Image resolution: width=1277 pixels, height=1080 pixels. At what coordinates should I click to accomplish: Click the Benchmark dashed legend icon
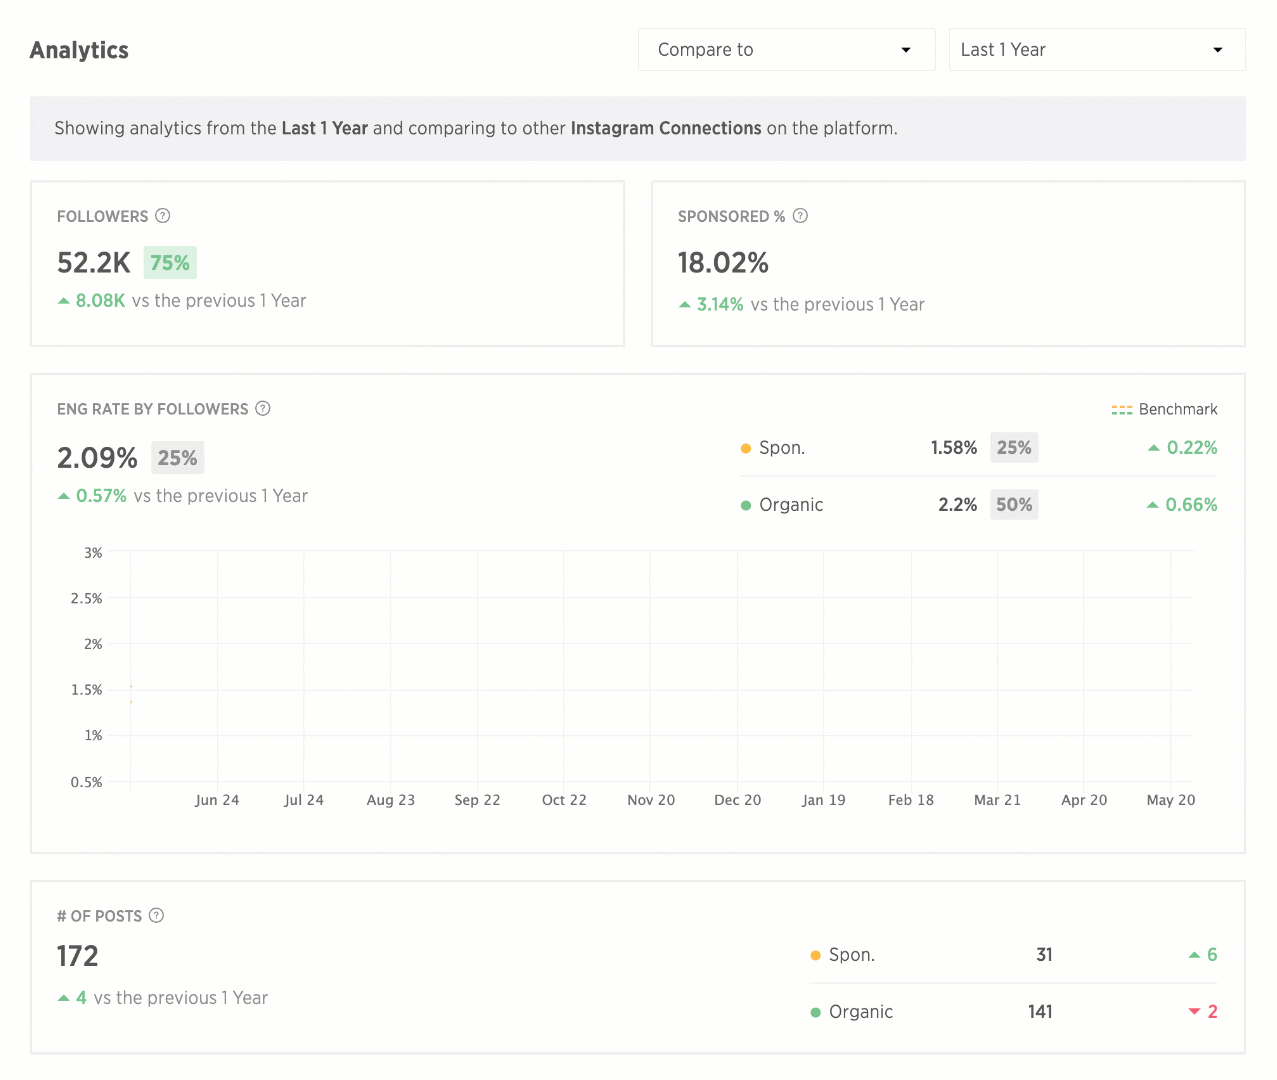coord(1122,410)
